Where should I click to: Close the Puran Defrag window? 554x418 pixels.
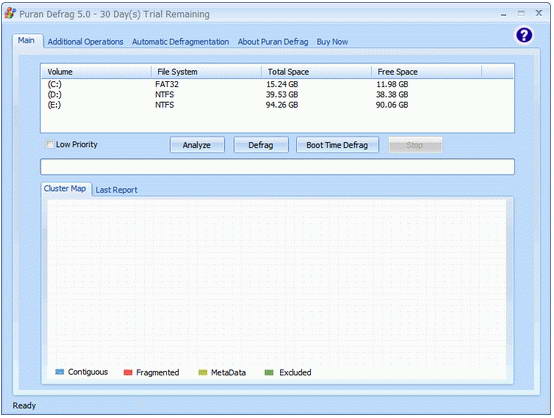539,13
